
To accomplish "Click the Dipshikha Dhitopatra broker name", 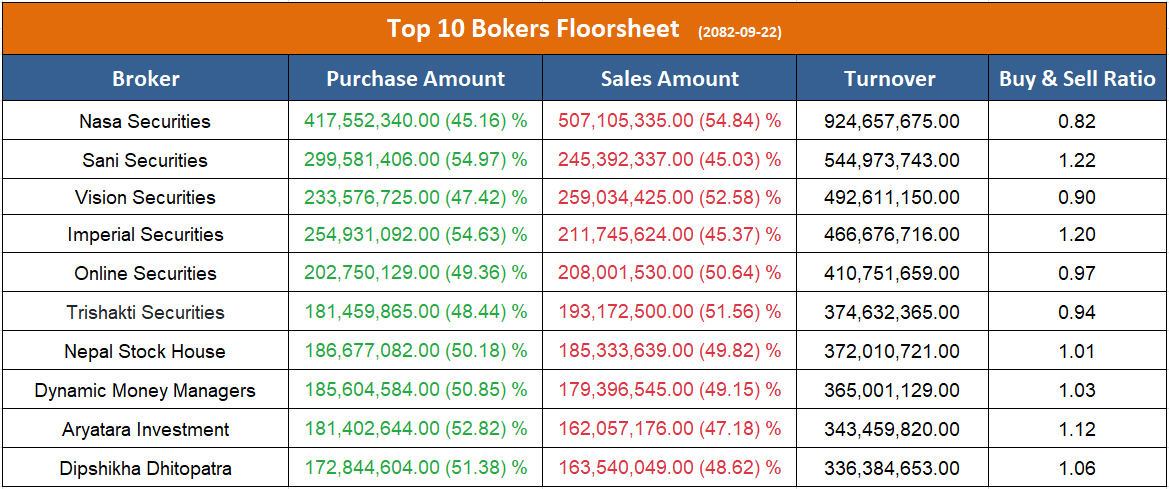I will click(145, 467).
